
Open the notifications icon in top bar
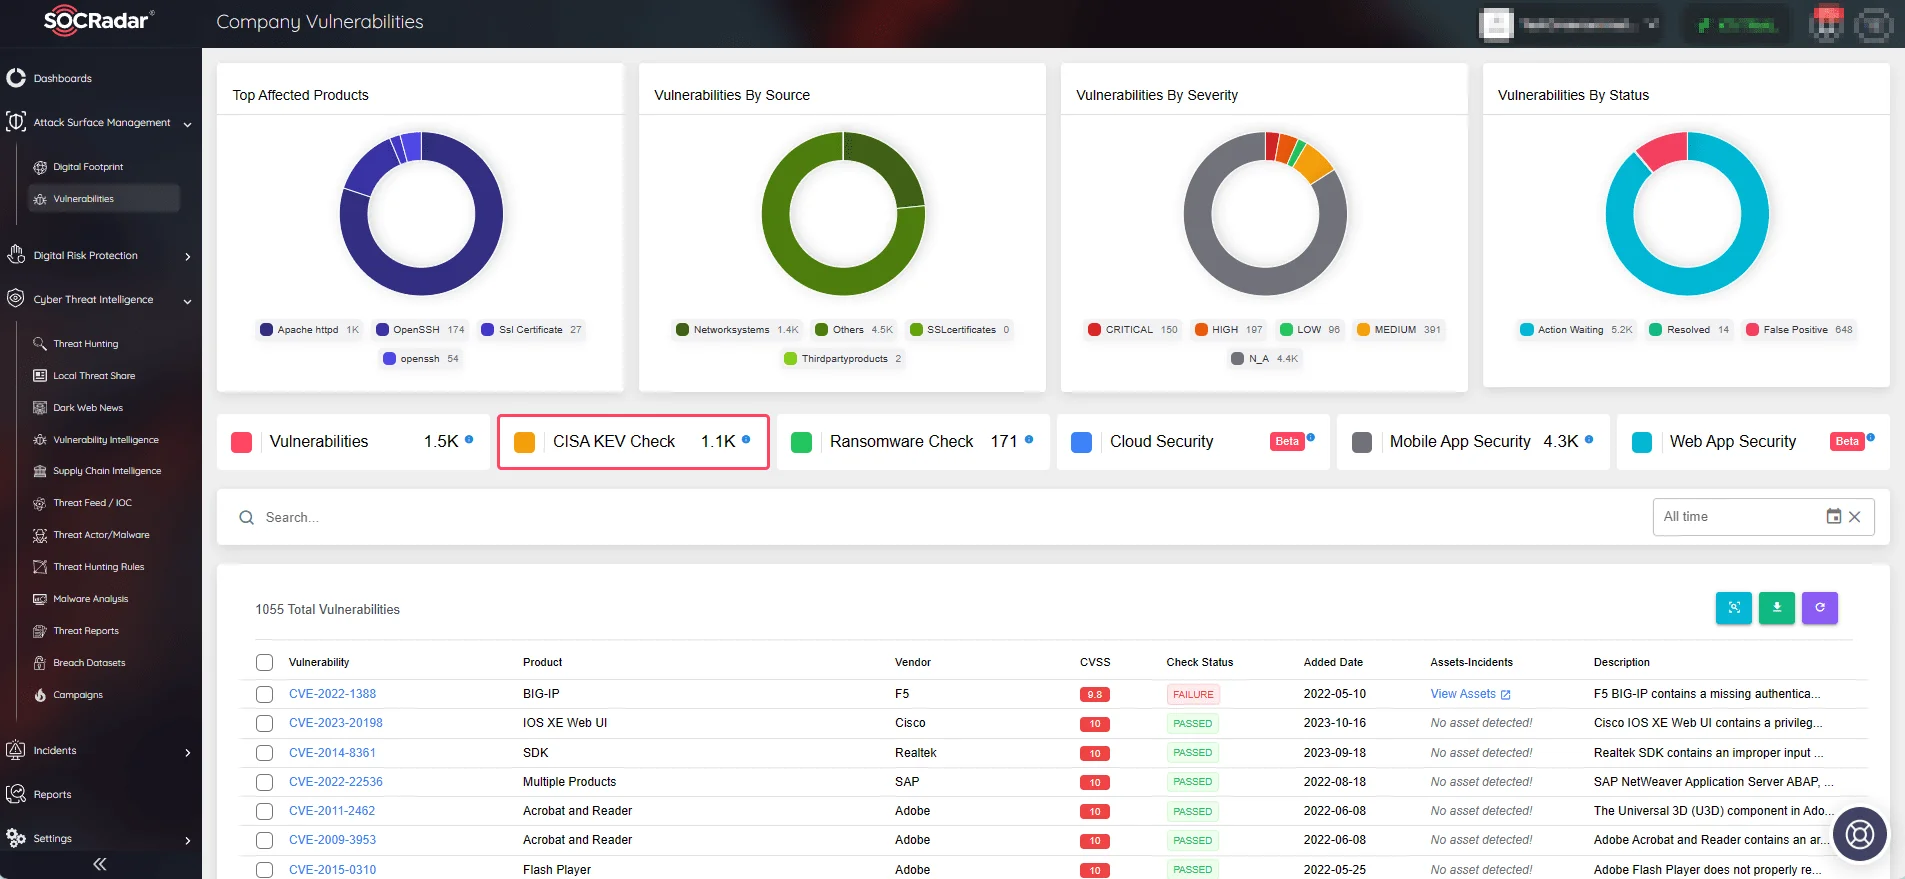(x=1827, y=24)
